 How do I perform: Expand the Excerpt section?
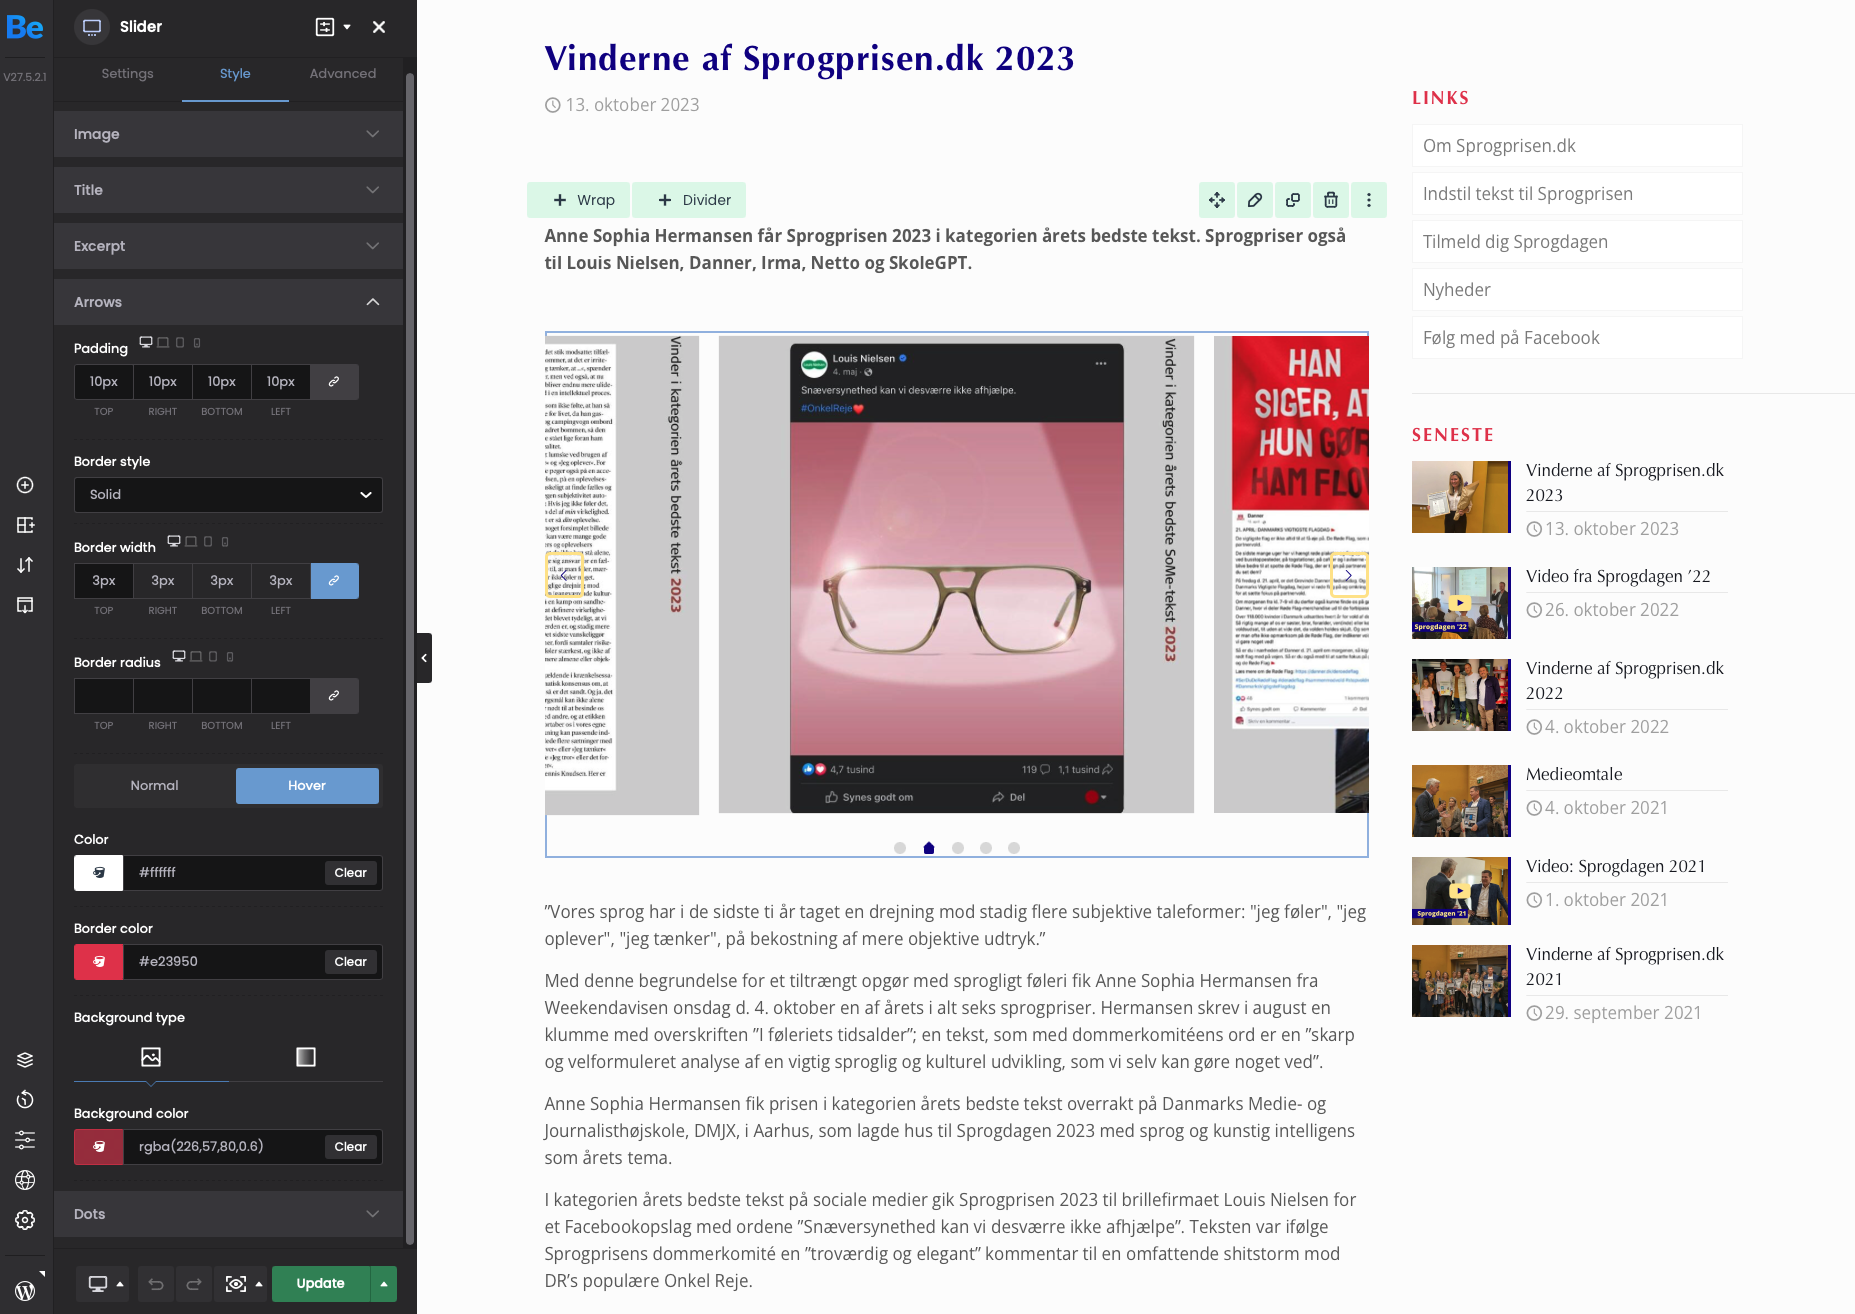(x=228, y=246)
